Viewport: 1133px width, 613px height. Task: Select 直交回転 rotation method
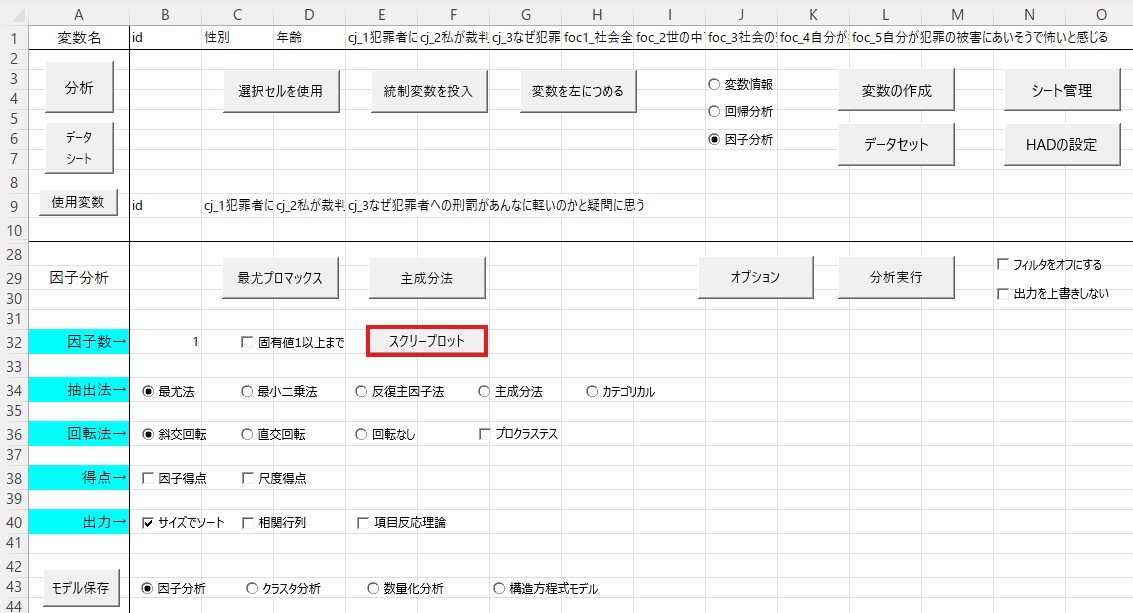pos(248,434)
